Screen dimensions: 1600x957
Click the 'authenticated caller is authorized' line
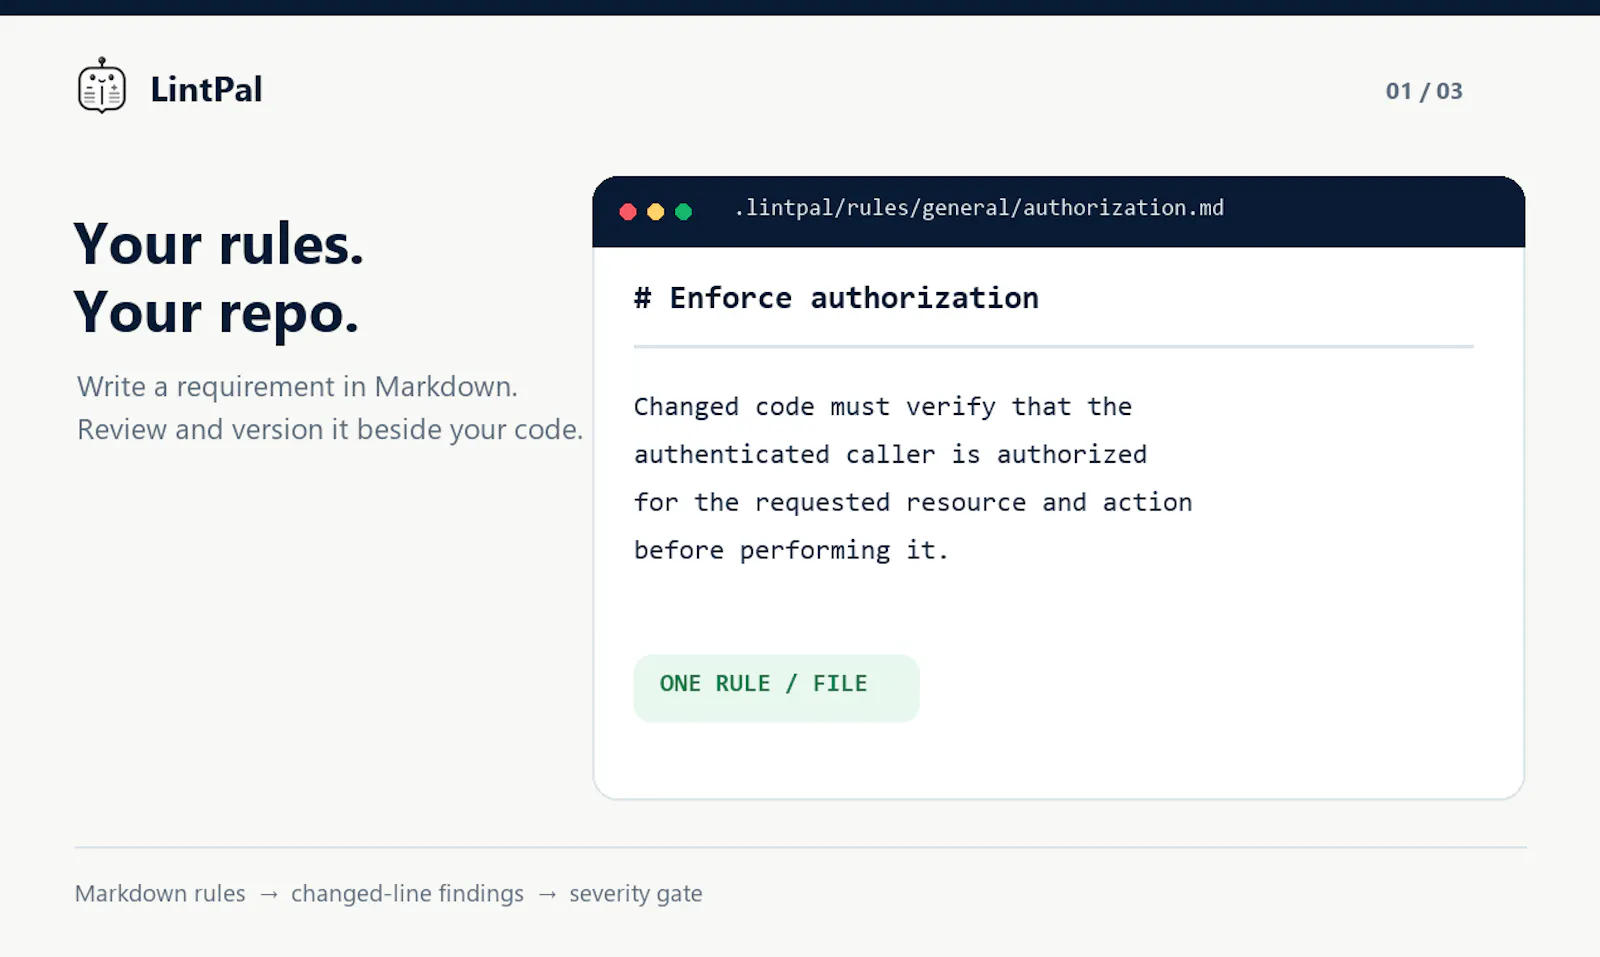(x=890, y=455)
